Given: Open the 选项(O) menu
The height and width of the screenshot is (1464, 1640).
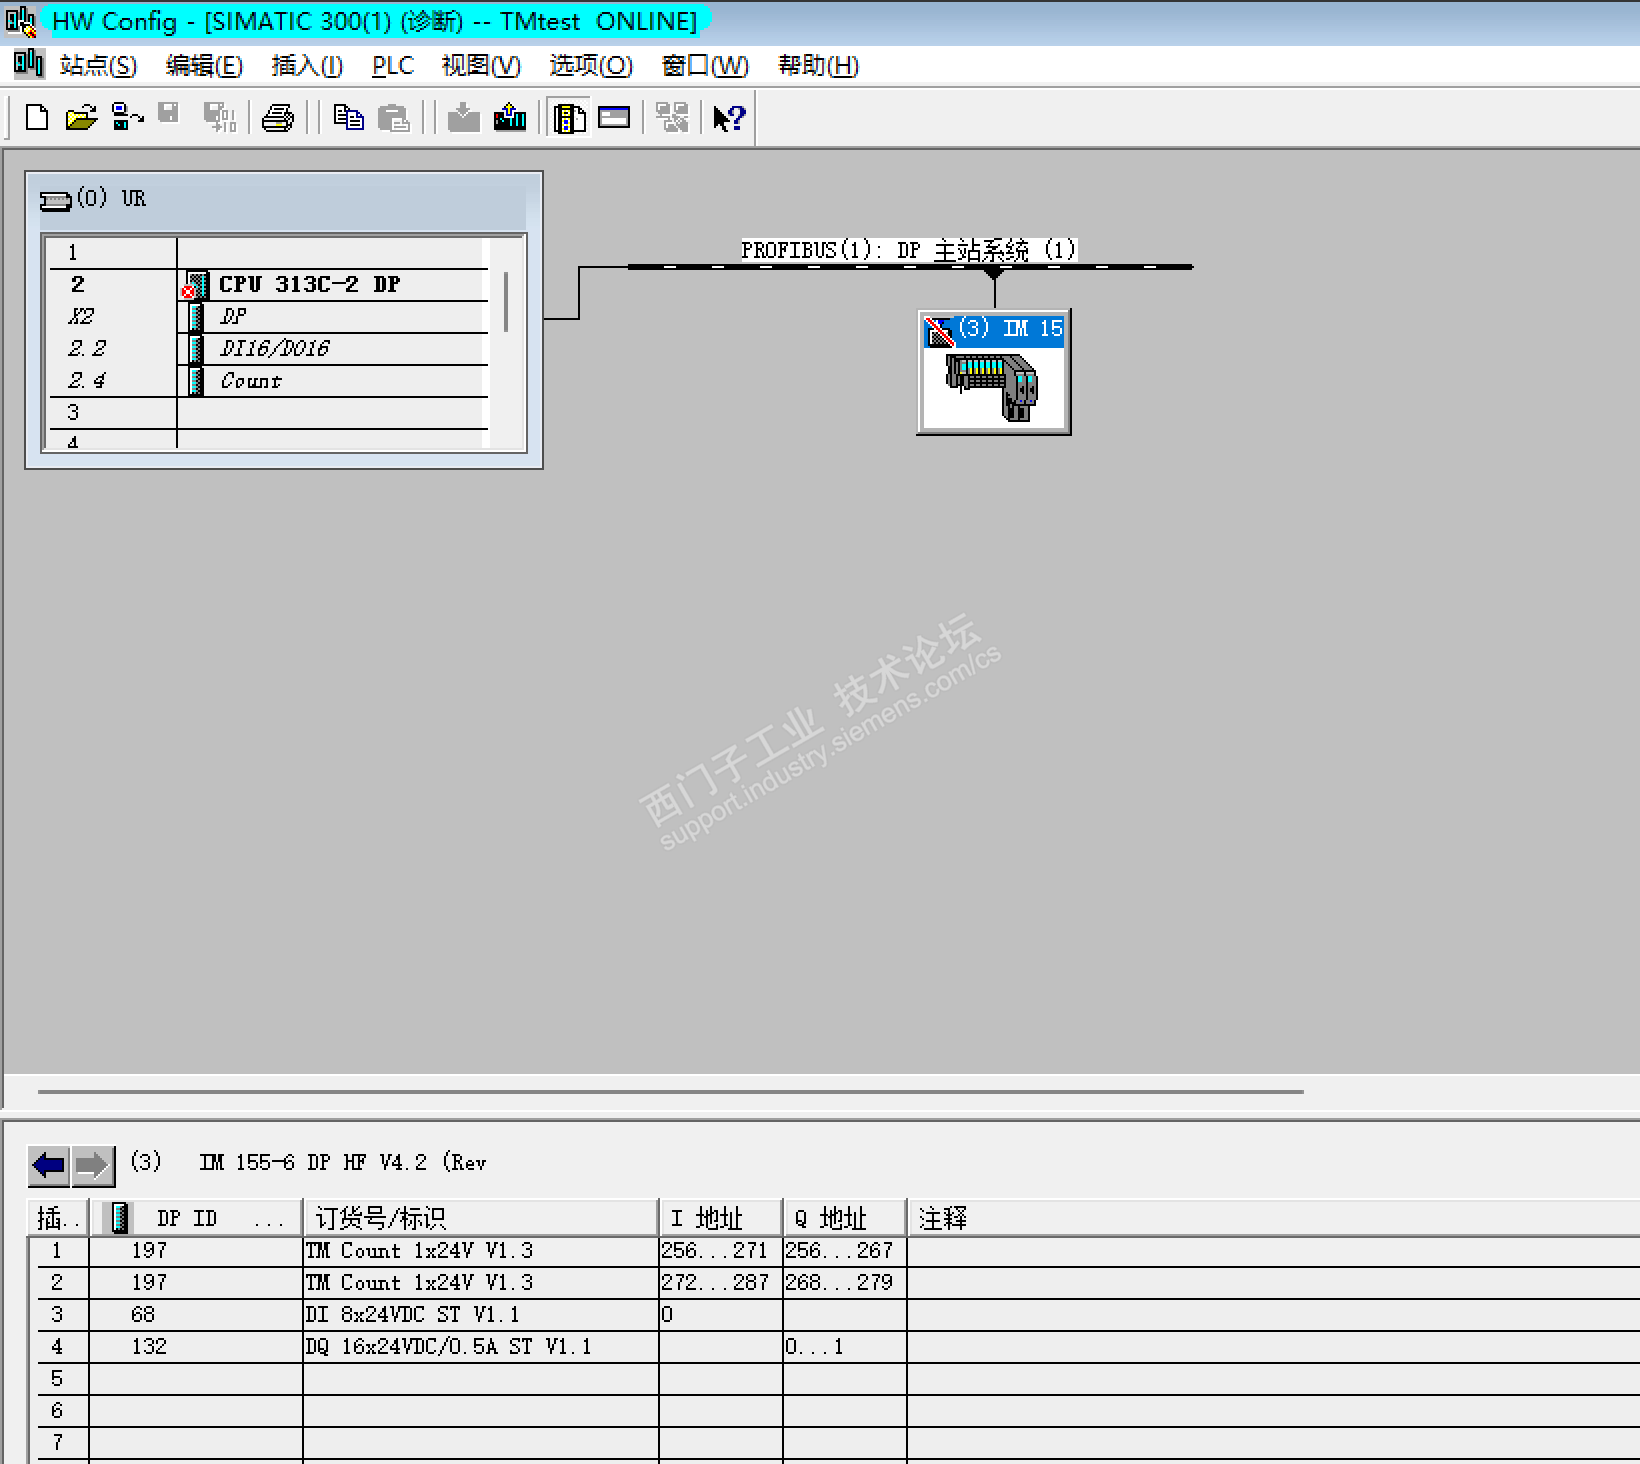Looking at the screenshot, I should [x=591, y=65].
